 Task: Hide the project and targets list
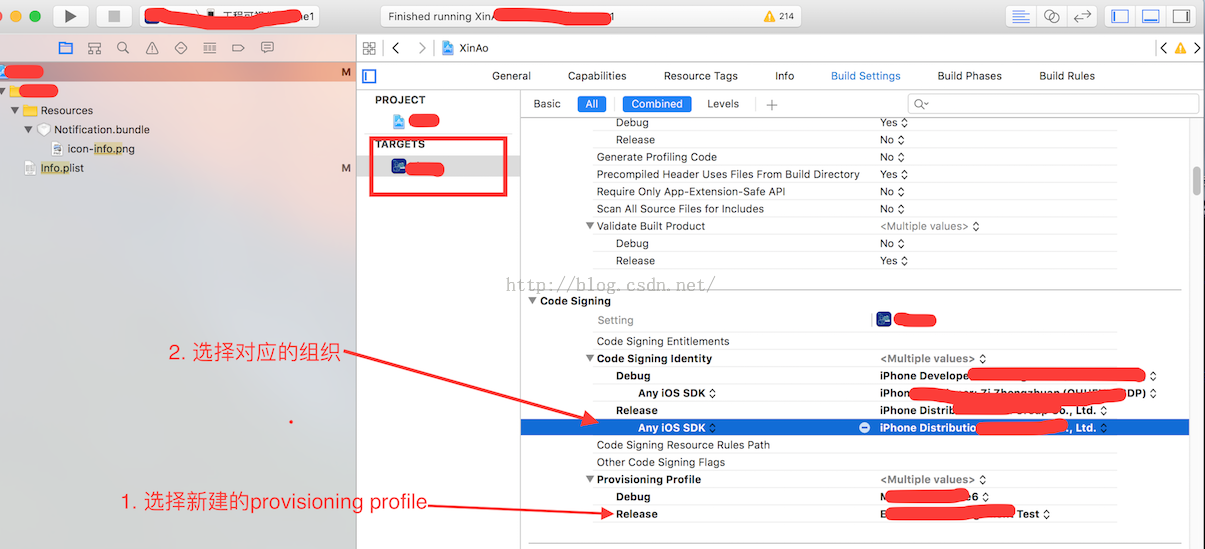coord(369,76)
